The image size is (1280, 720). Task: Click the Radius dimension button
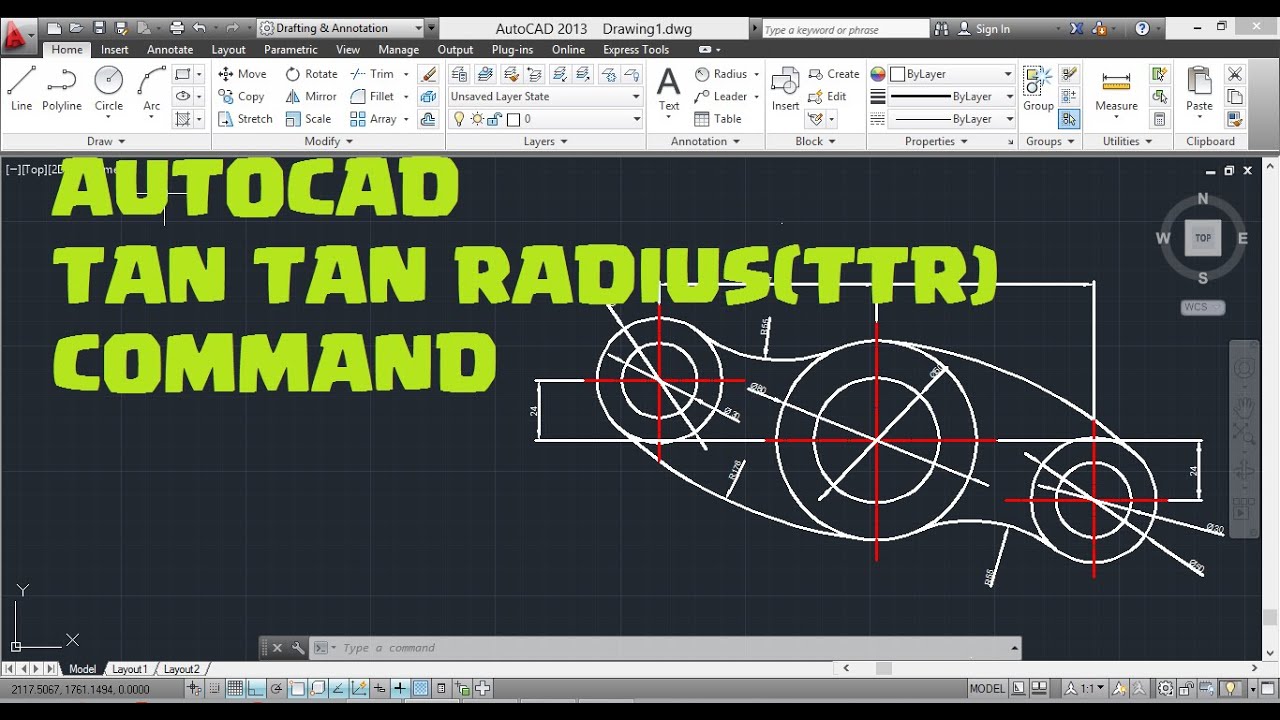coord(721,74)
